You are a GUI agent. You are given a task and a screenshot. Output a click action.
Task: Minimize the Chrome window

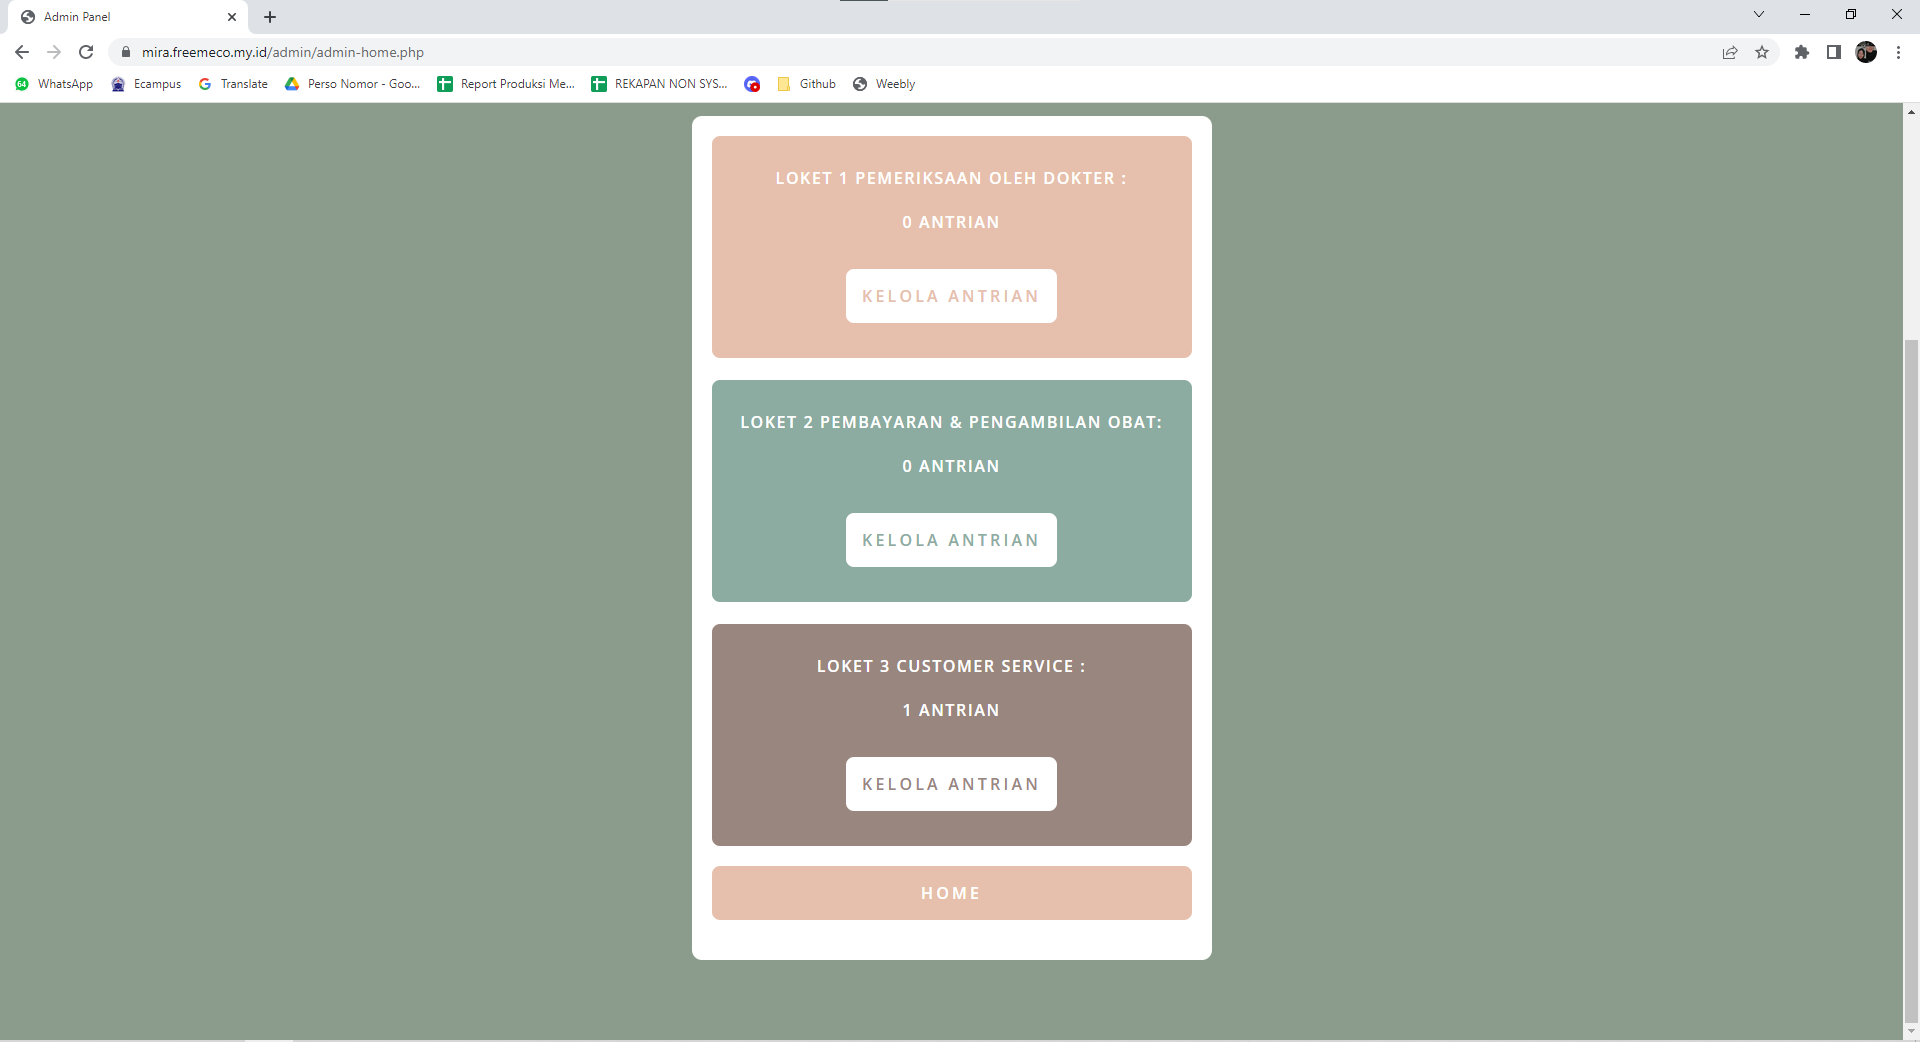[x=1805, y=14]
